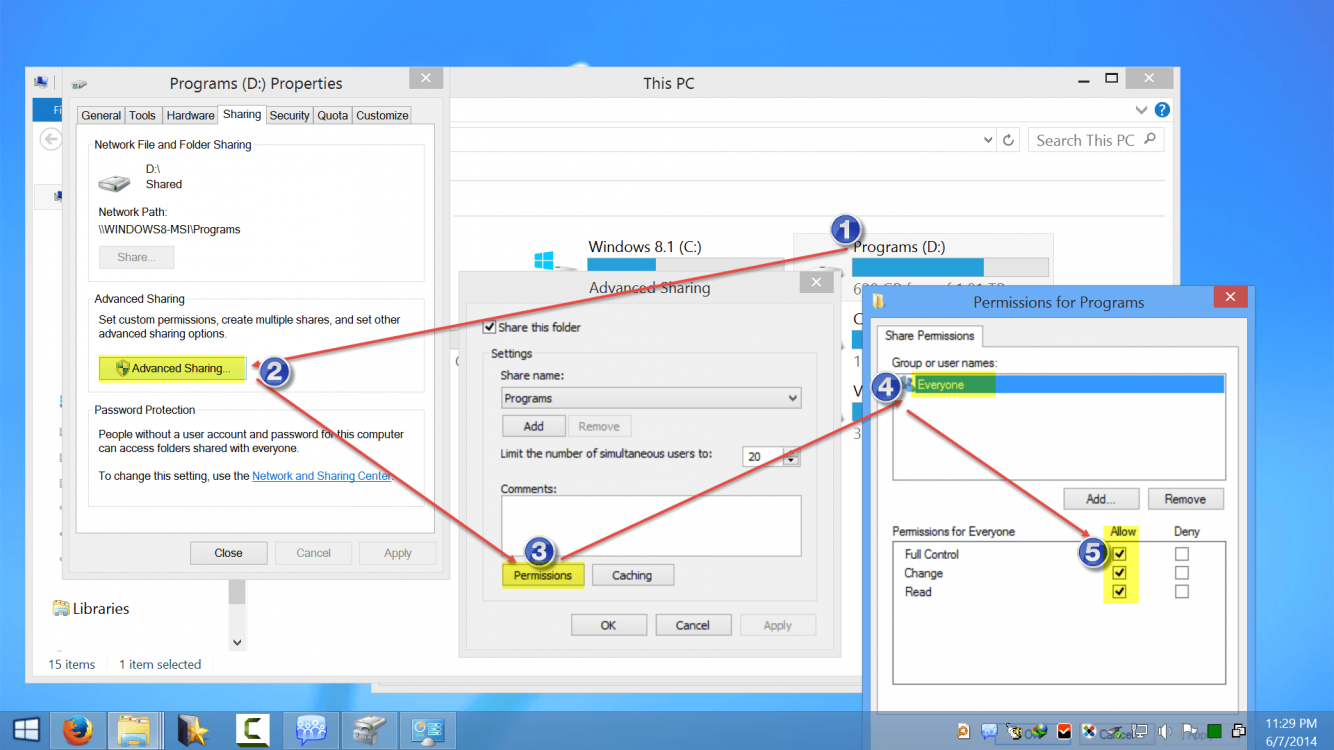Screen dimensions: 1334x750
Task: Click the Permissions button in Advanced Sharing
Action: coord(542,575)
